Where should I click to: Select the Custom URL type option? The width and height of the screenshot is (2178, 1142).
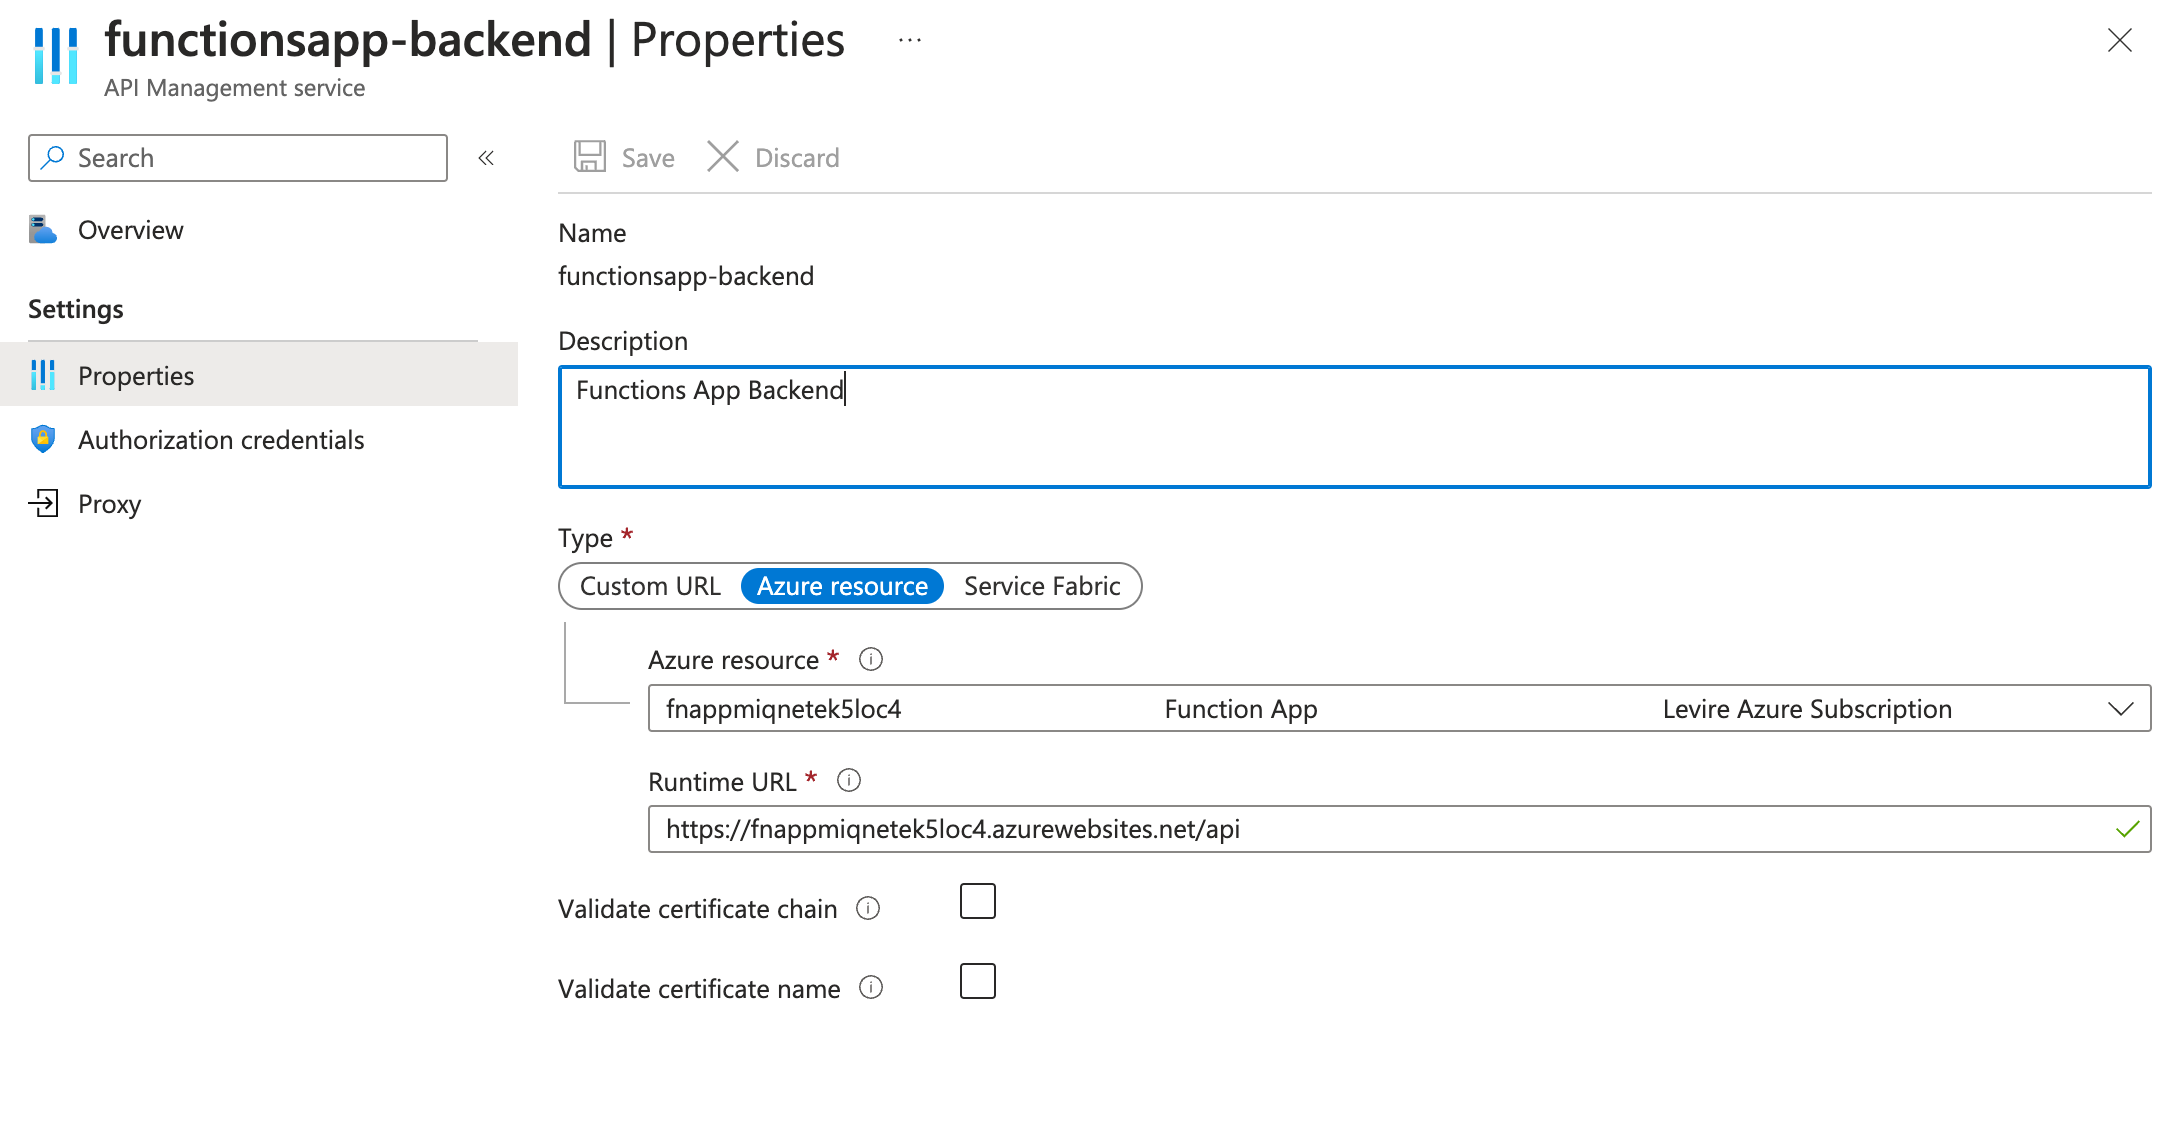click(650, 586)
